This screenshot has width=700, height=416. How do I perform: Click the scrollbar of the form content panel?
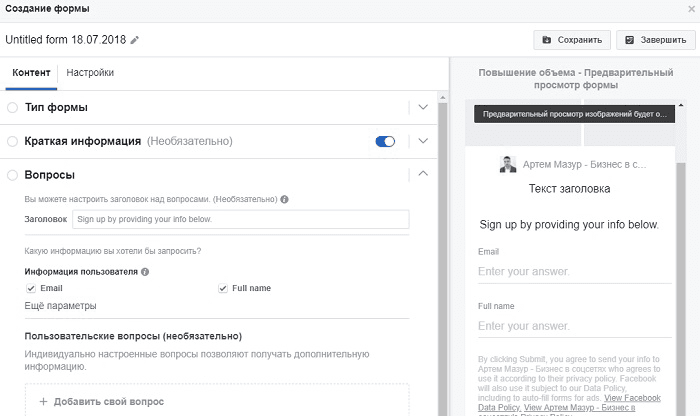tap(442, 259)
